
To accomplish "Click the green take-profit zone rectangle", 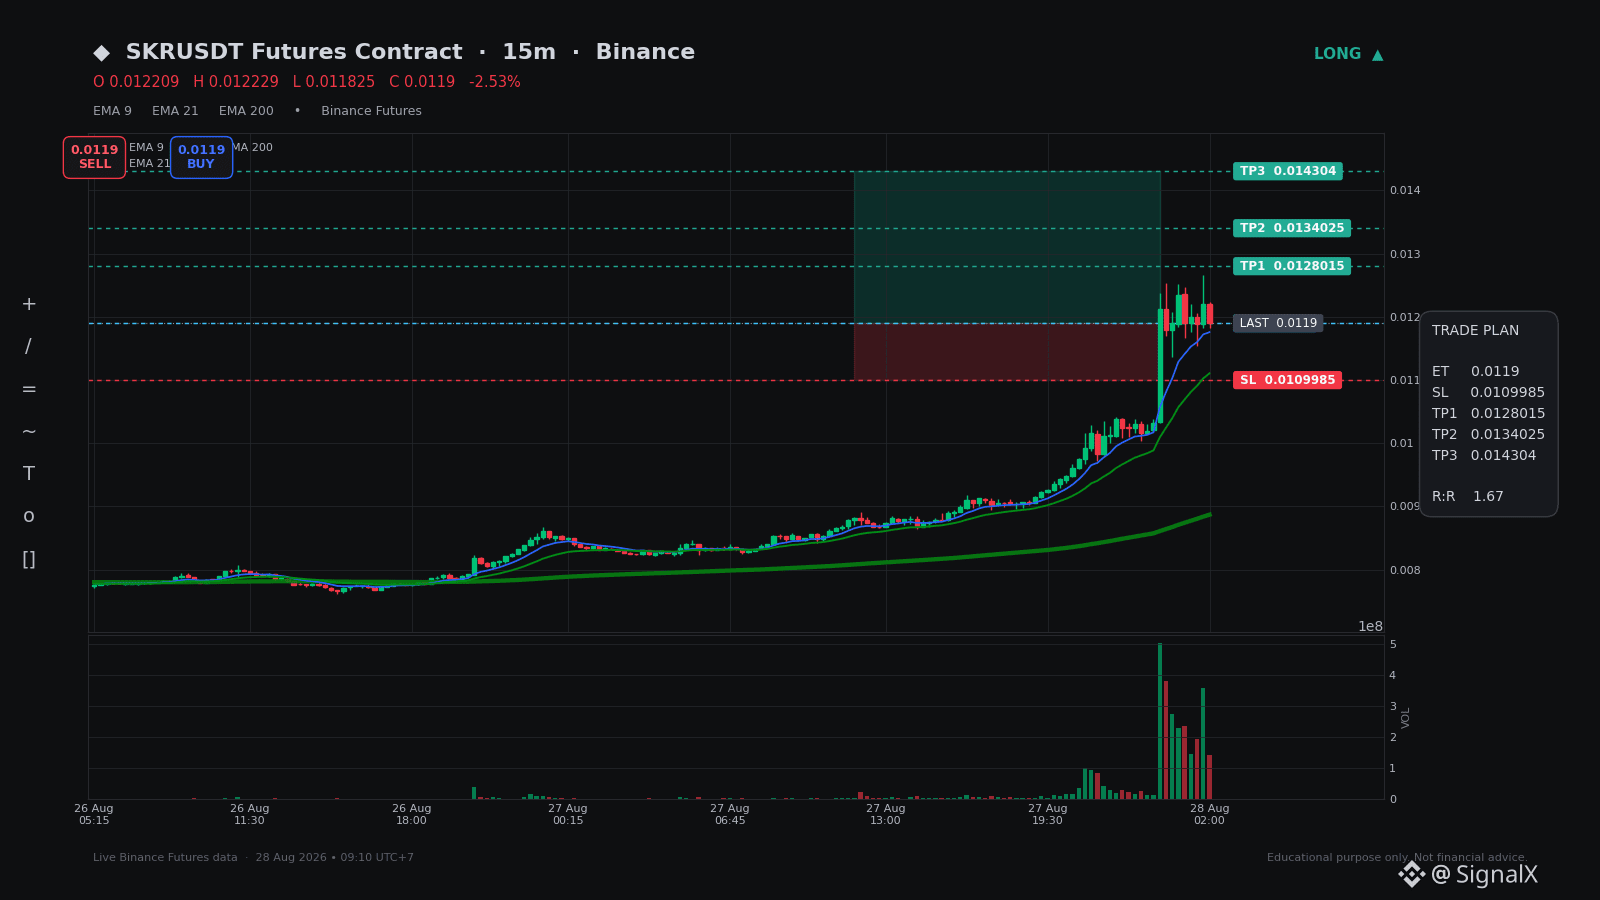I will point(1007,247).
